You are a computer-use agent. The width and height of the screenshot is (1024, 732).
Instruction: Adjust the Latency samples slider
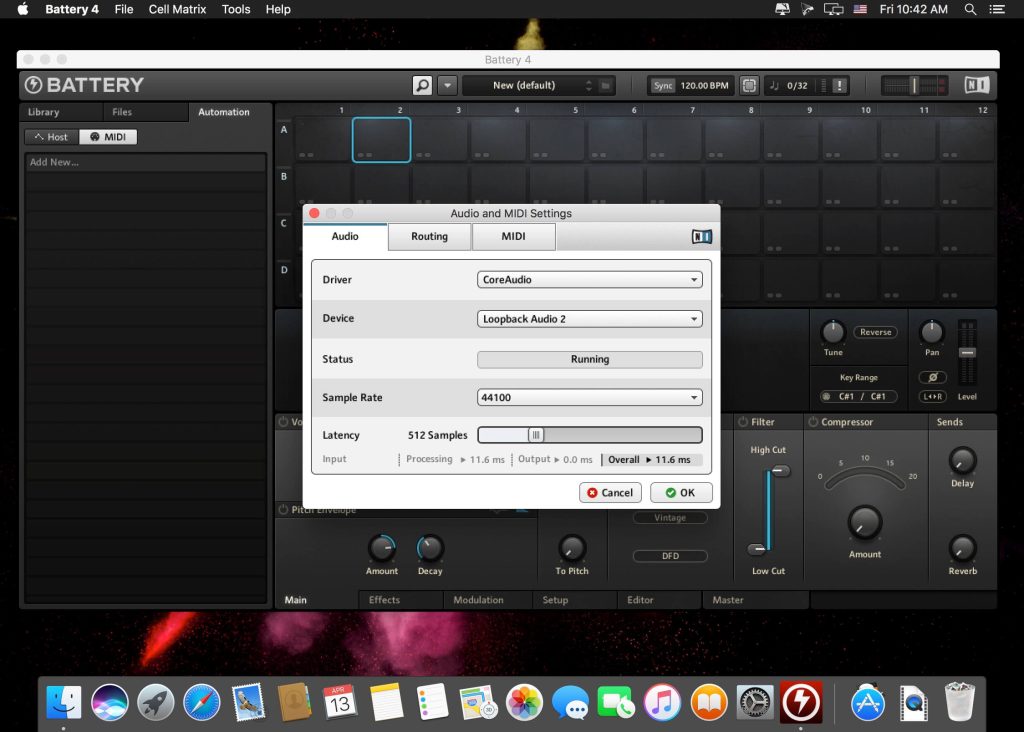click(x=536, y=435)
